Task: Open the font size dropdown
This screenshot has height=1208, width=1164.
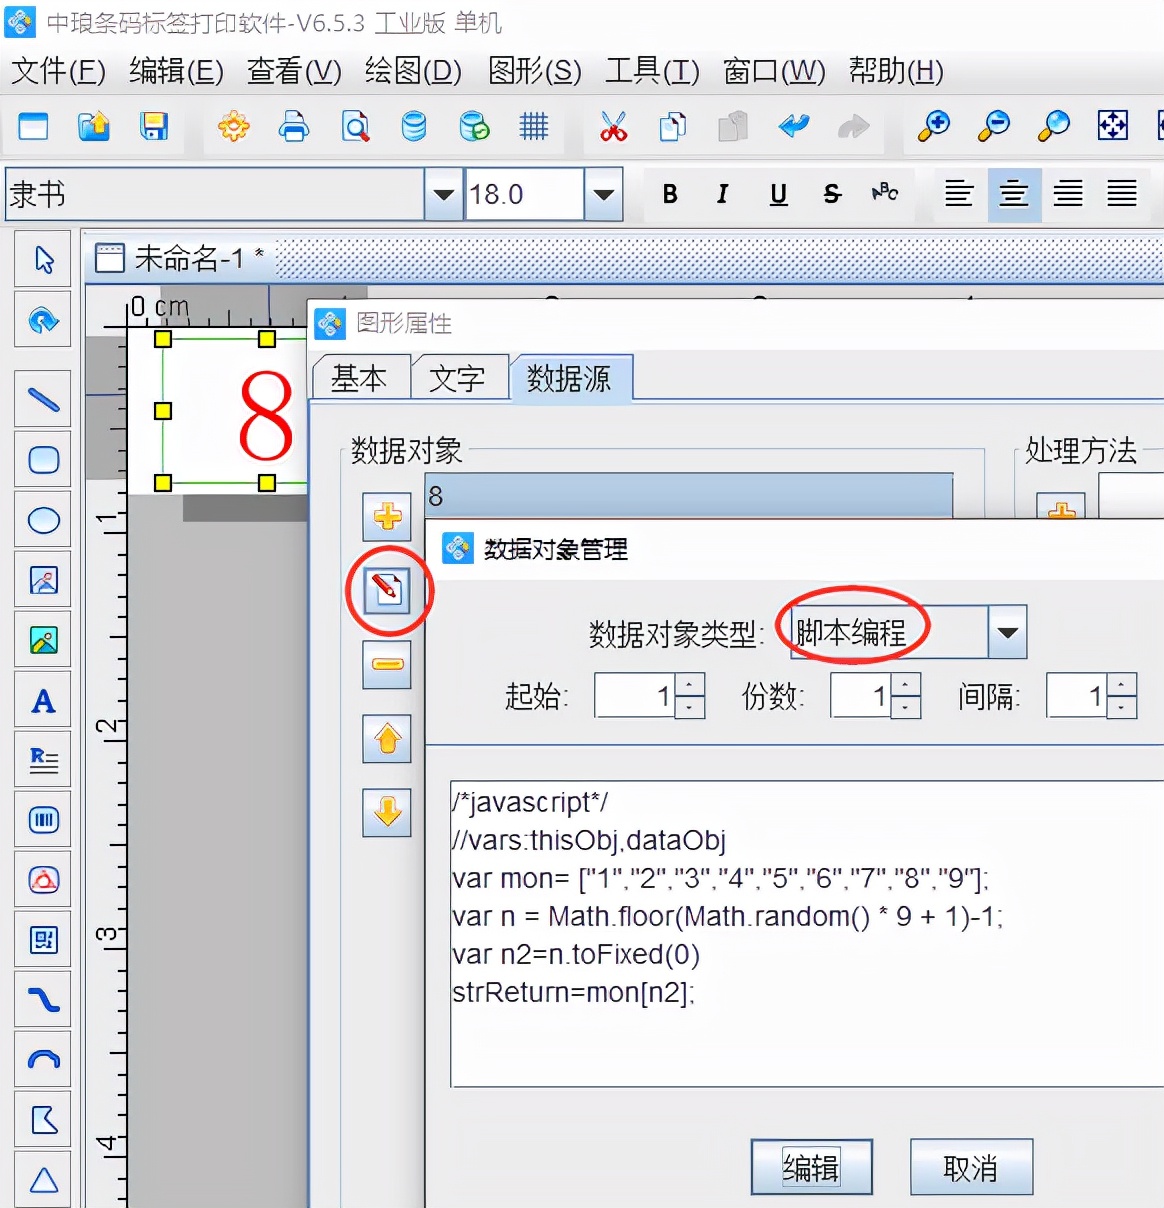Action: click(602, 194)
